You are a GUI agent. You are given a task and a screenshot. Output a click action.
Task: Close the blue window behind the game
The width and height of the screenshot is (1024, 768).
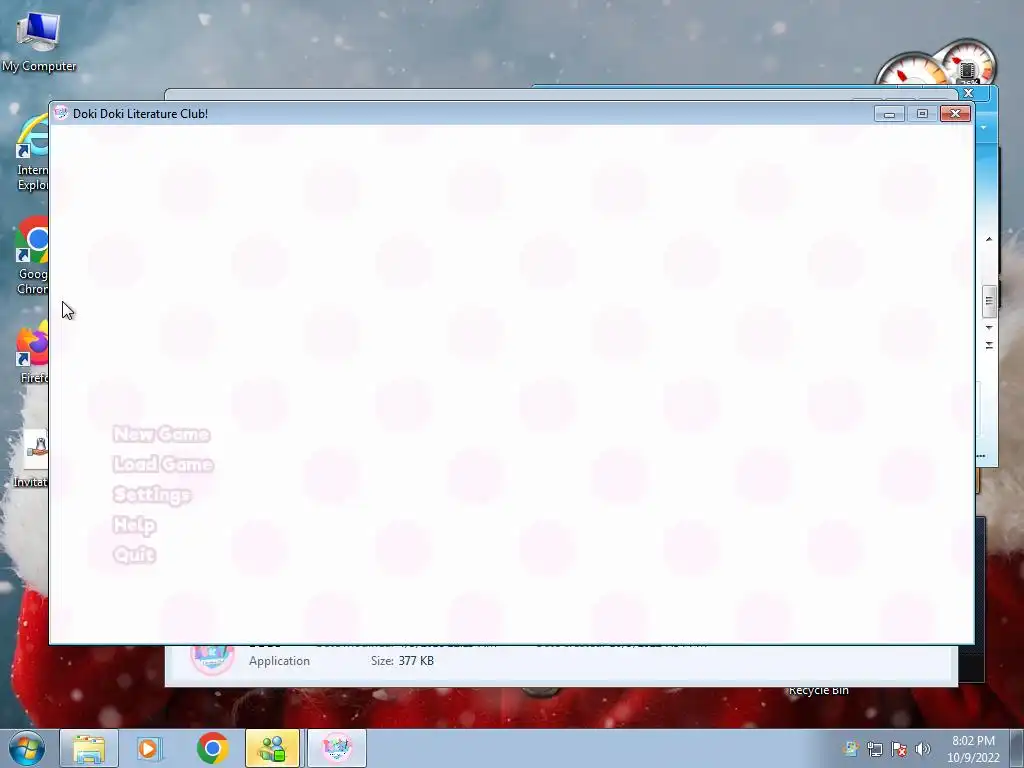[969, 93]
